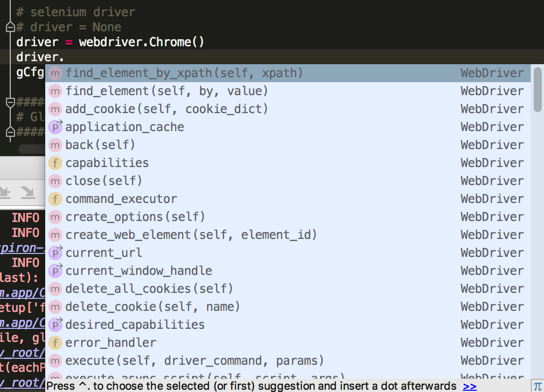The width and height of the screenshot is (544, 392).
Task: Click property icon beside desired_capabilities
Action: click(x=55, y=325)
